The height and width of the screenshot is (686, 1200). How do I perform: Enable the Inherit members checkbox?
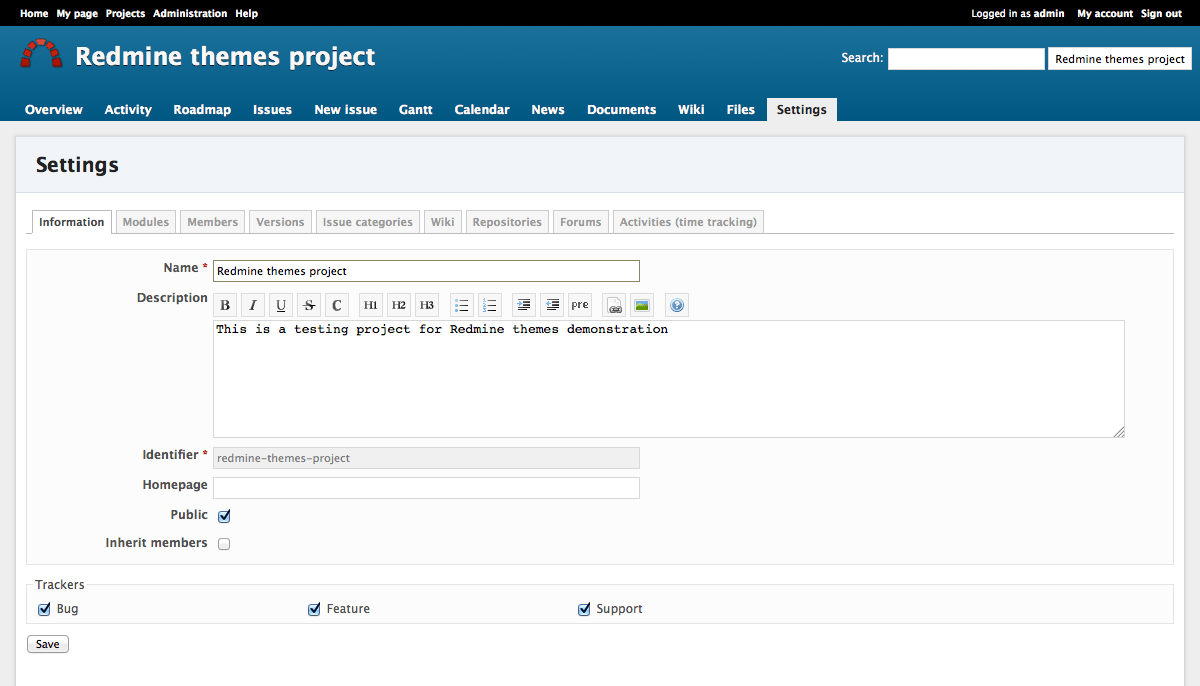click(x=224, y=544)
